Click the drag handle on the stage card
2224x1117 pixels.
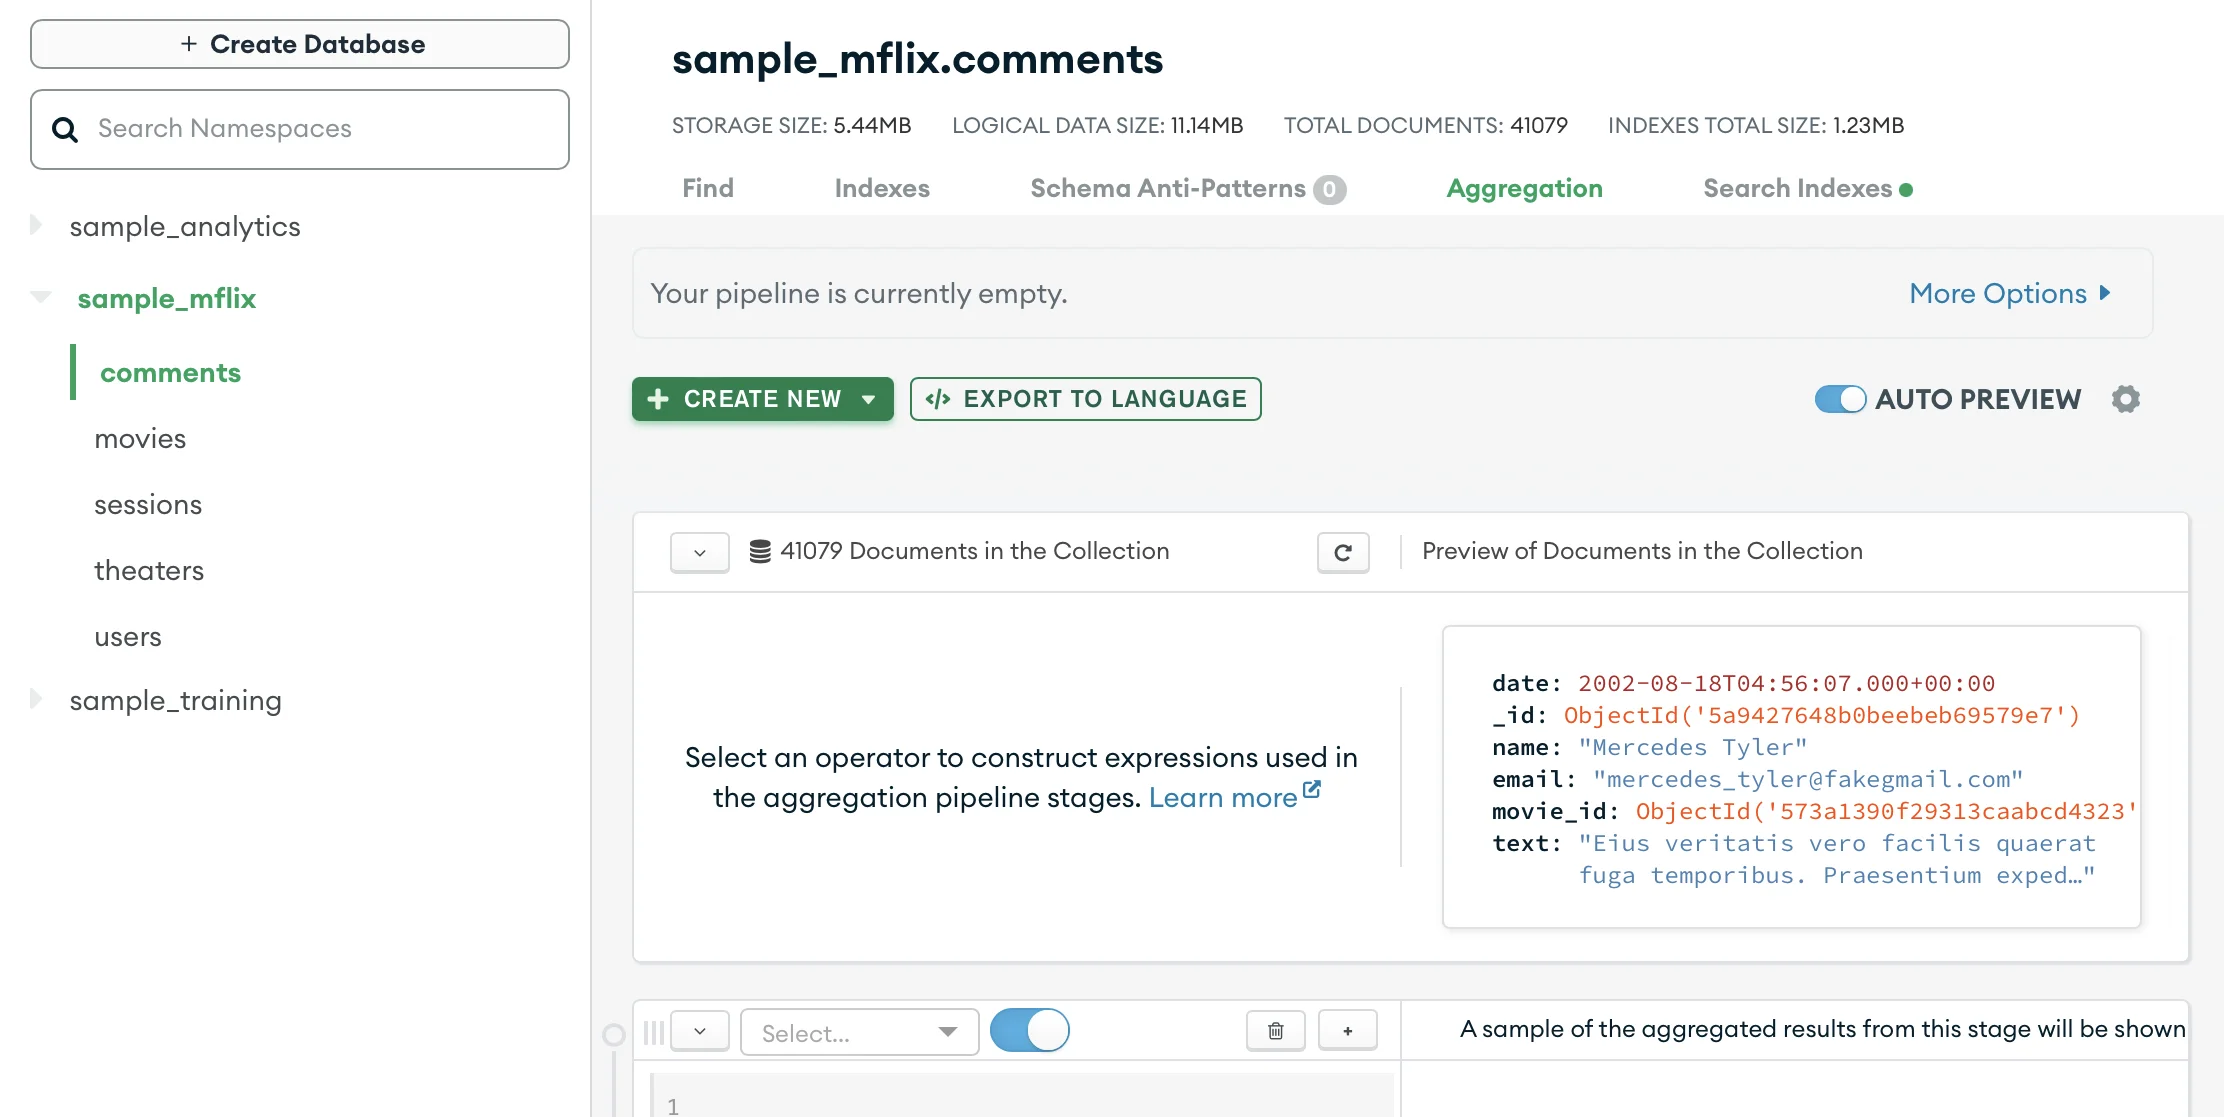point(653,1030)
